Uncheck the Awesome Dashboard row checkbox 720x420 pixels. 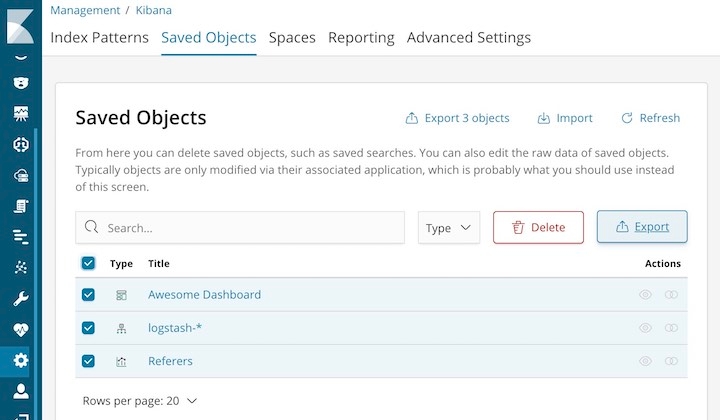88,294
